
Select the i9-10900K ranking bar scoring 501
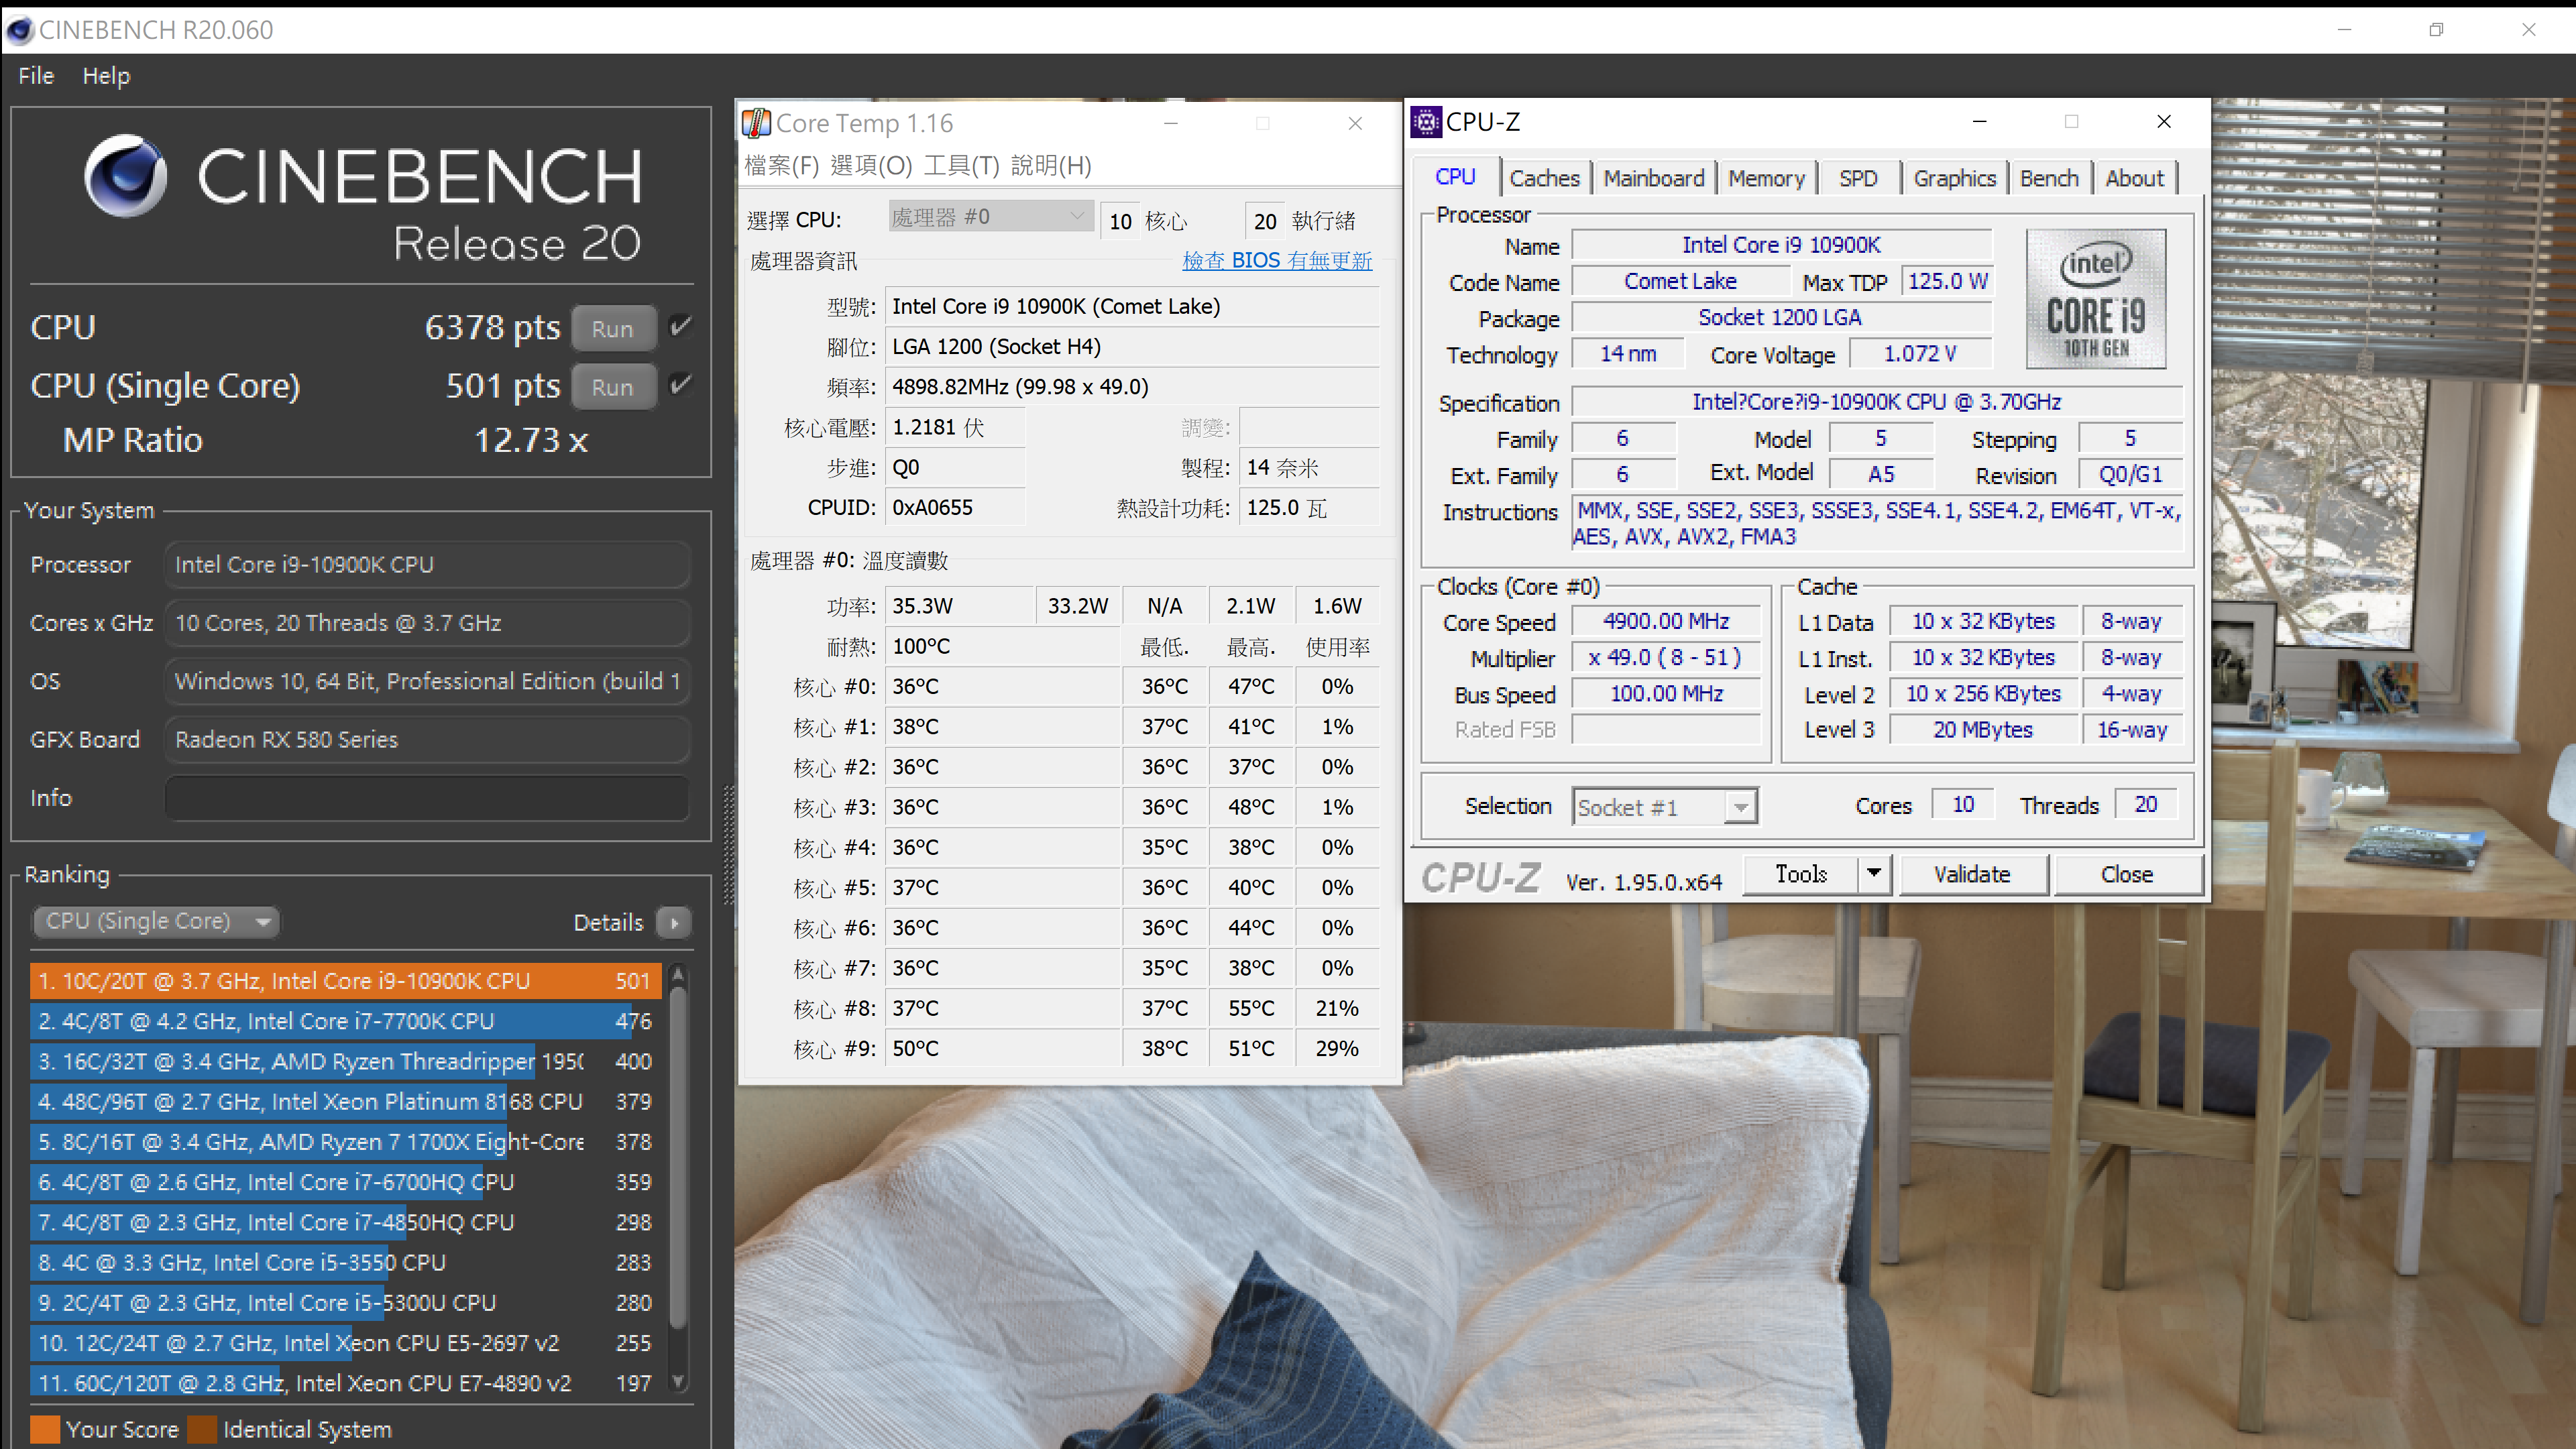pos(345,981)
